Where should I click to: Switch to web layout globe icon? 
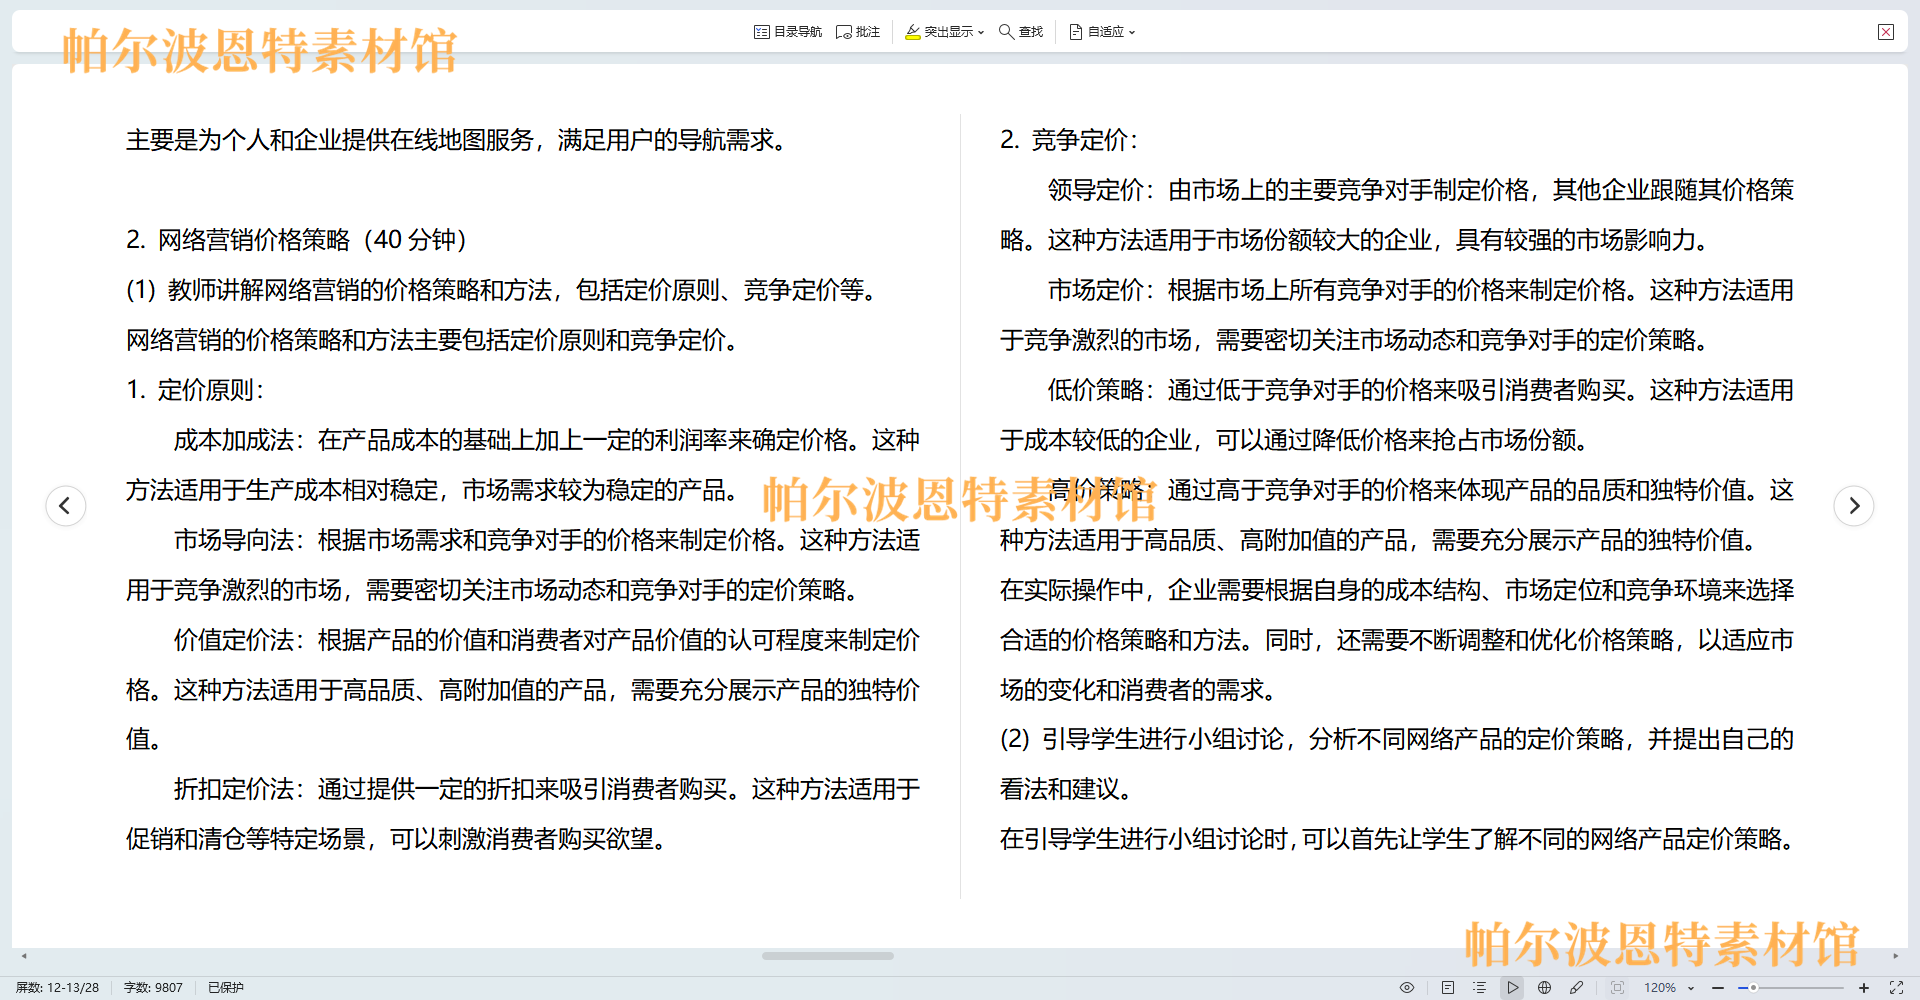pos(1545,987)
